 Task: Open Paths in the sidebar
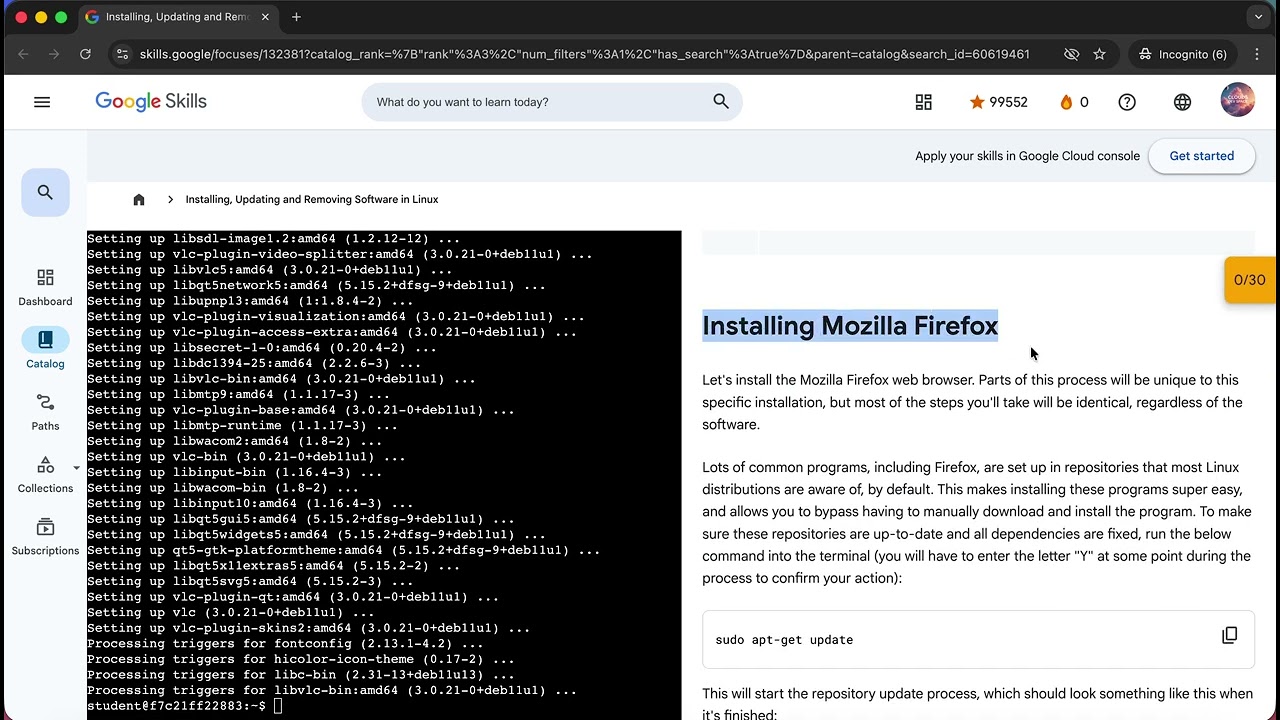coord(45,412)
